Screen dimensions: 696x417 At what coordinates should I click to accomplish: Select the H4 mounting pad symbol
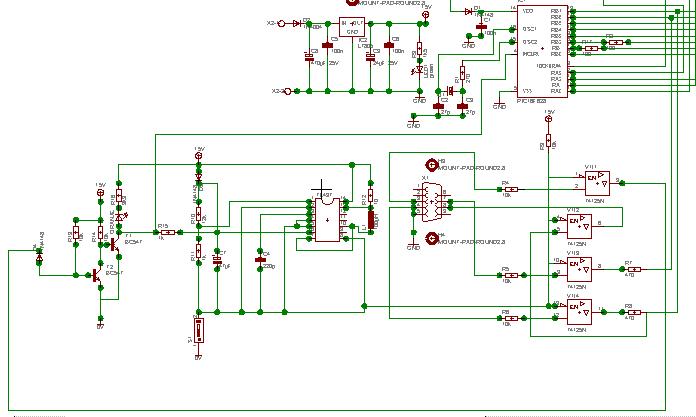[x=433, y=238]
